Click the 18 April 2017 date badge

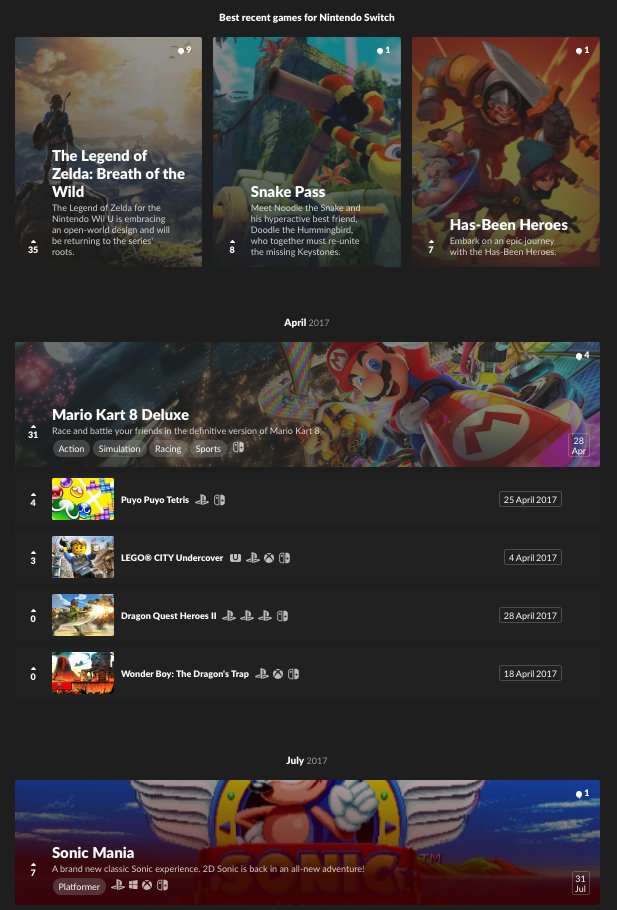tap(530, 673)
